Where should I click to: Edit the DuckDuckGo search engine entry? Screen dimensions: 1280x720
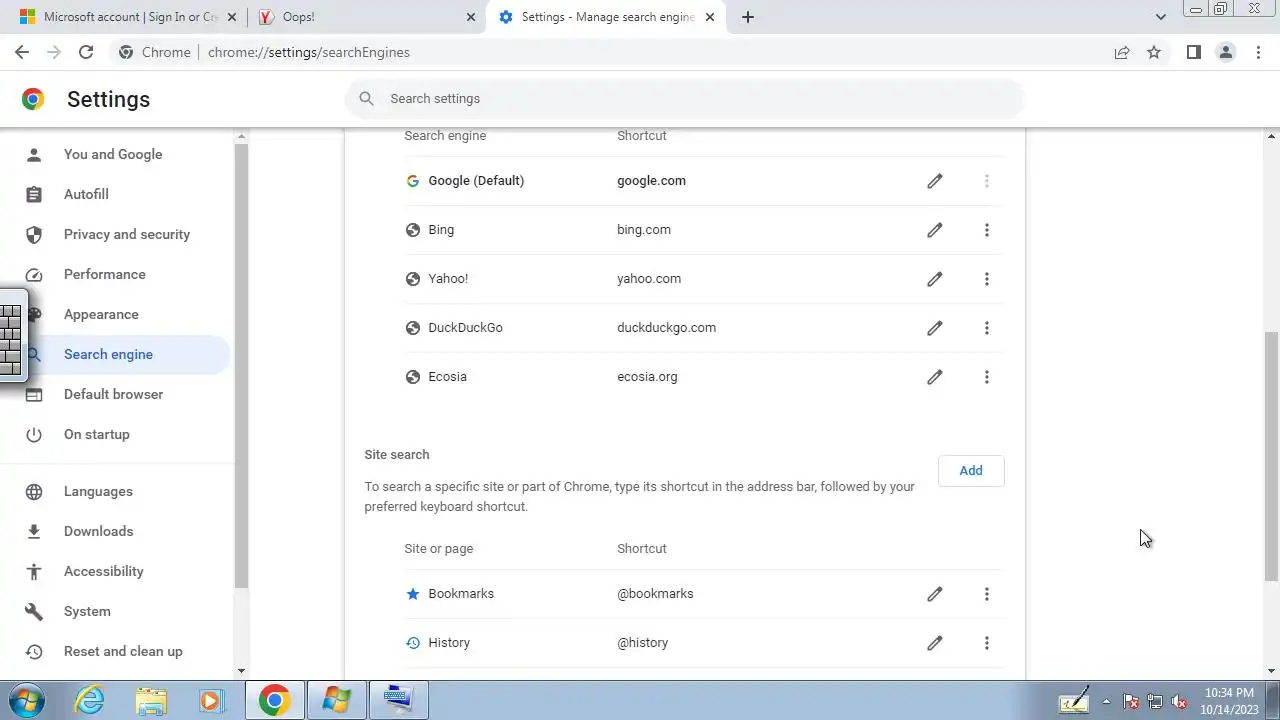tap(934, 328)
